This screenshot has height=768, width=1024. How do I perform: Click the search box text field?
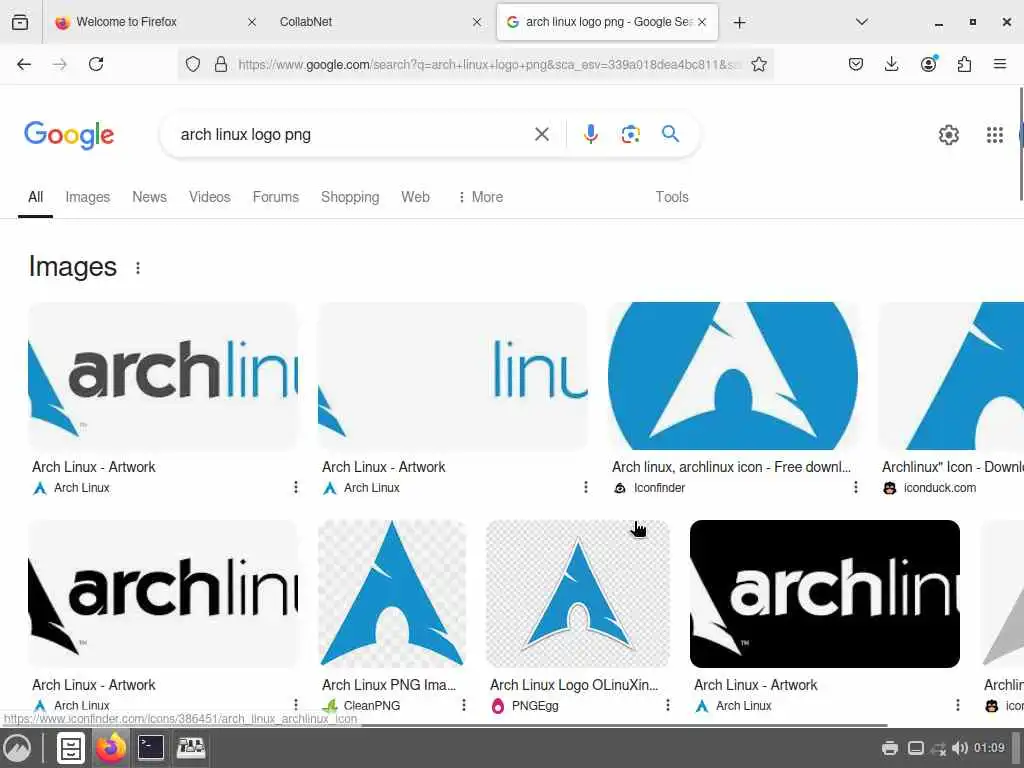pos(353,135)
